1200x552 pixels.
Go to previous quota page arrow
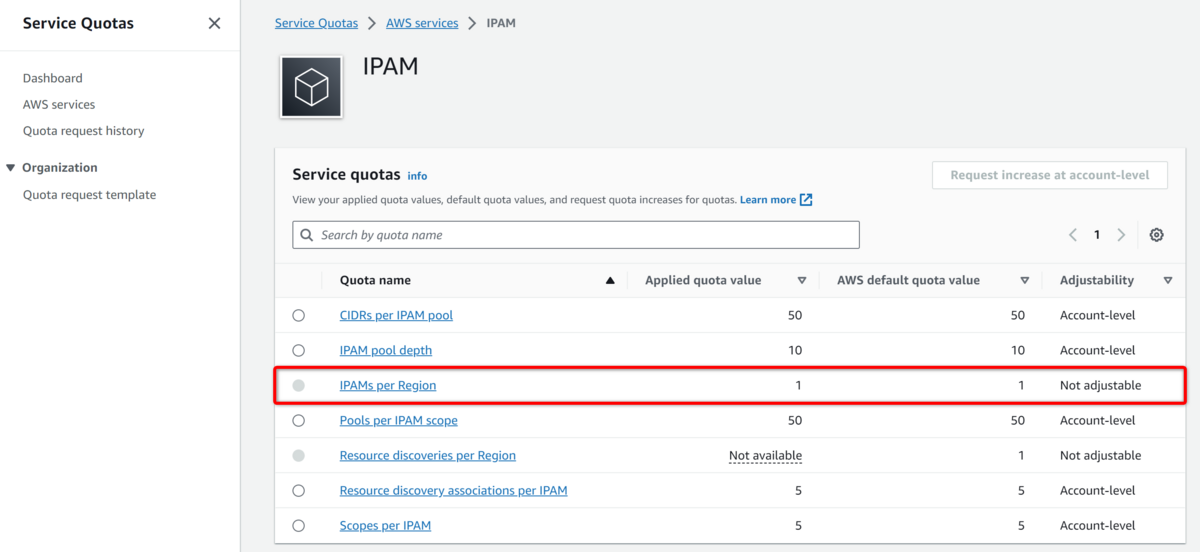click(1073, 235)
